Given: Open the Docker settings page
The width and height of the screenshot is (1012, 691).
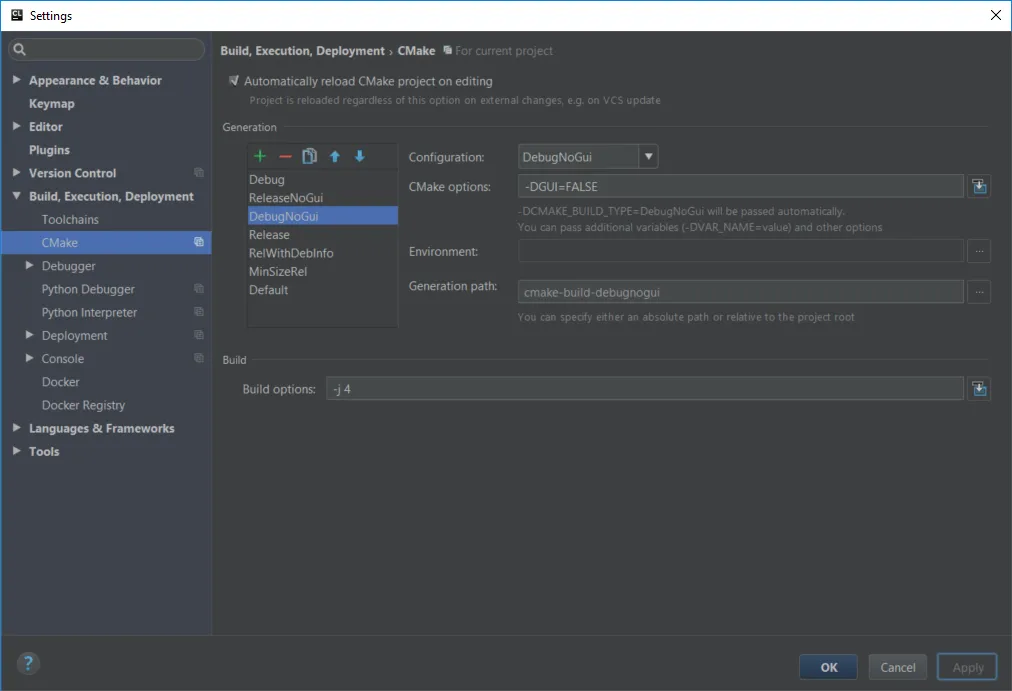Looking at the screenshot, I should (x=60, y=382).
